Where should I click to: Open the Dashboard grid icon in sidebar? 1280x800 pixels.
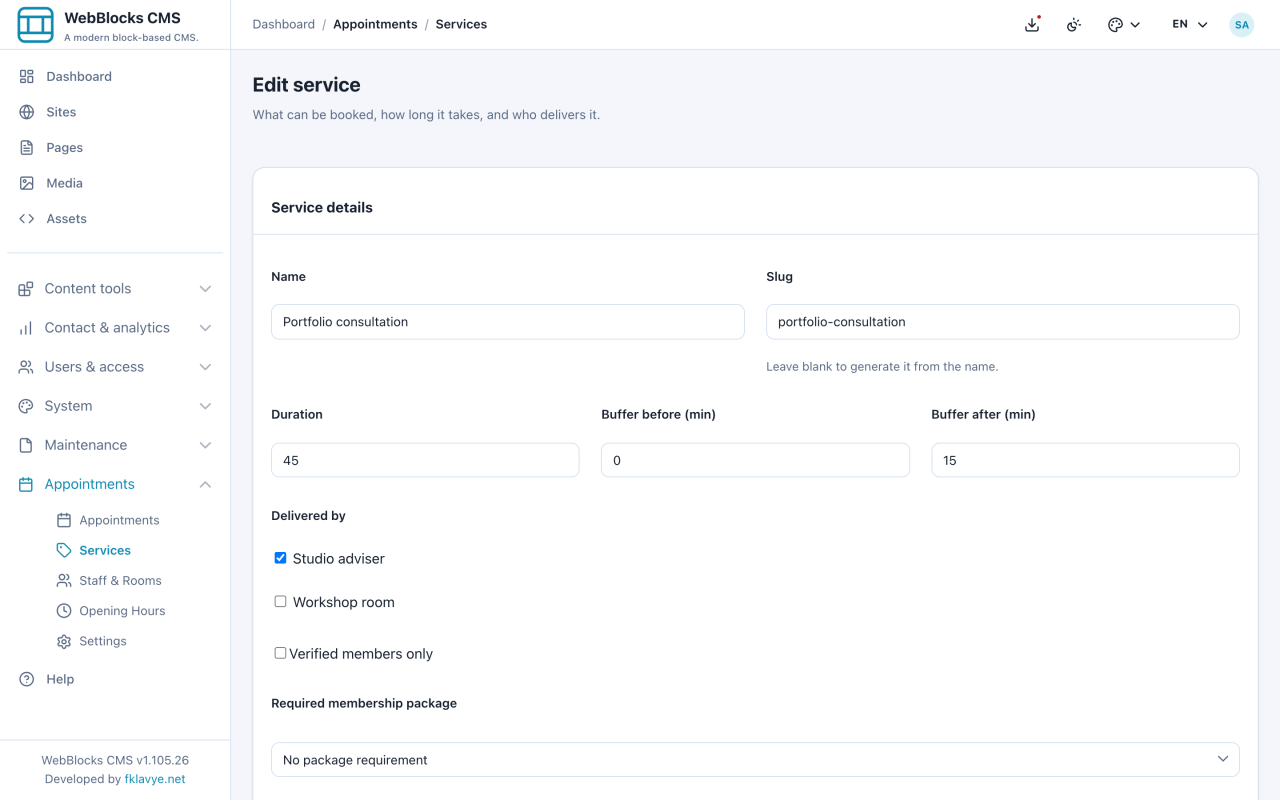[27, 76]
